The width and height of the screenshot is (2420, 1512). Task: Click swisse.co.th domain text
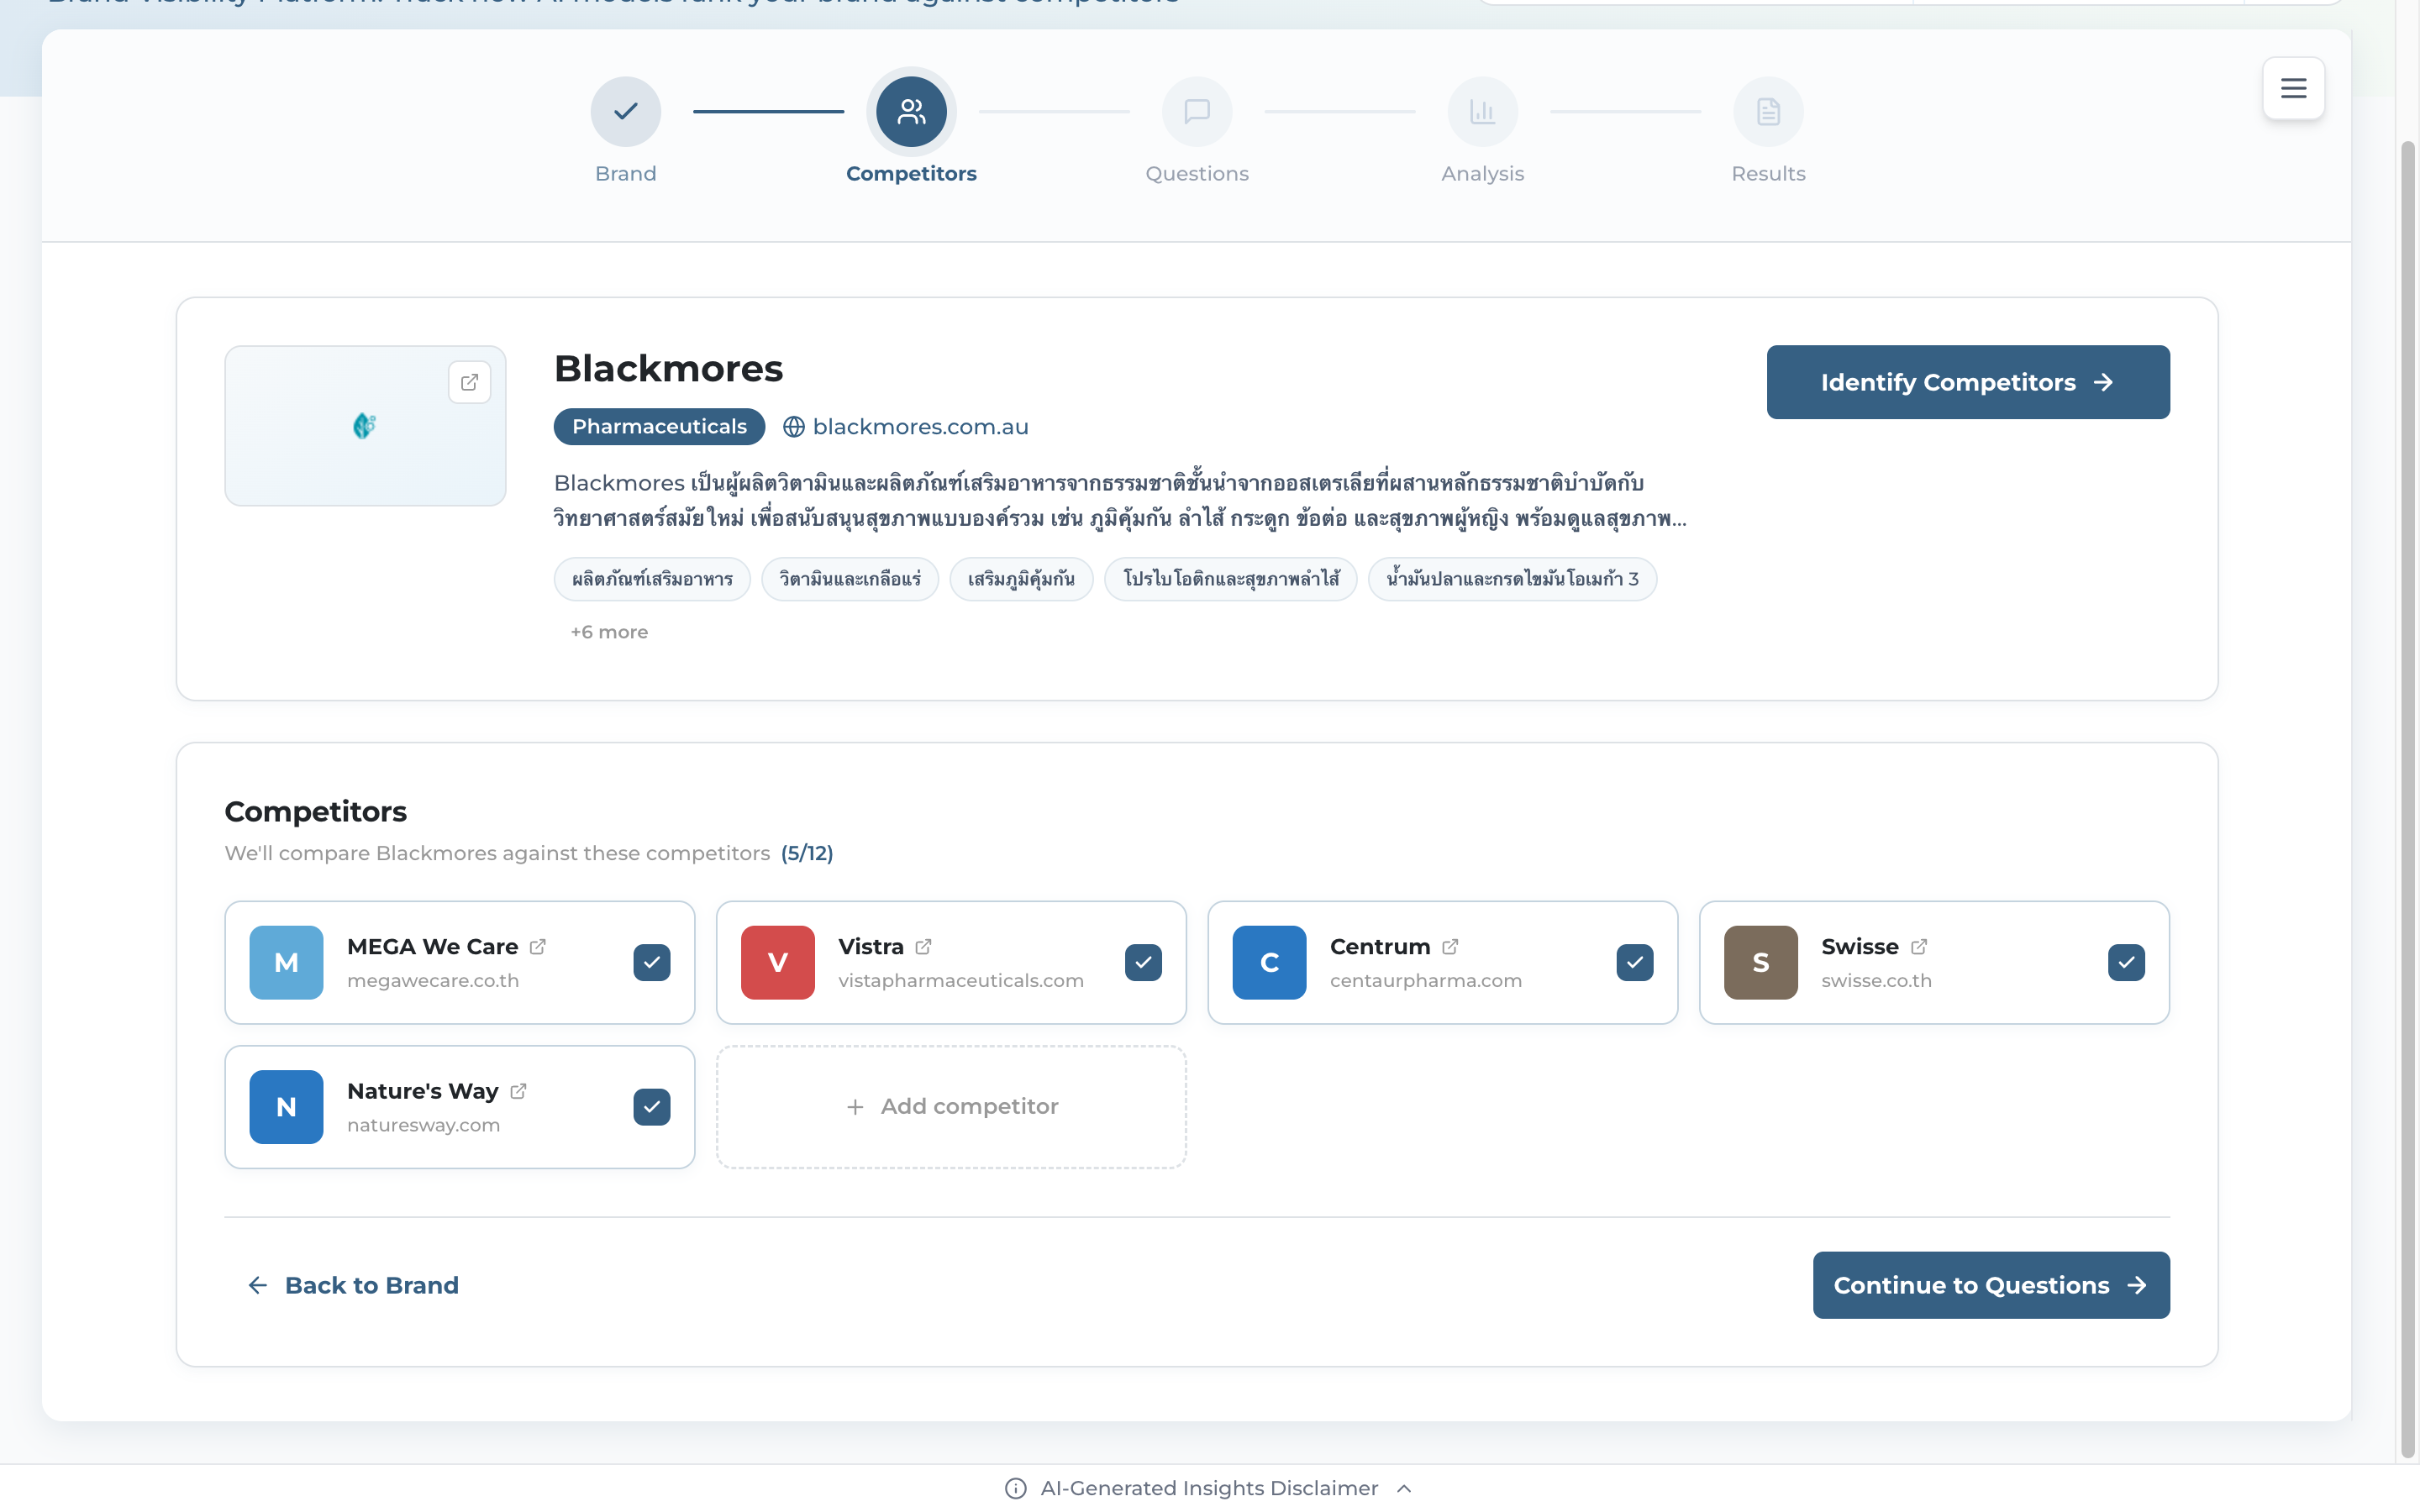[x=1876, y=981]
